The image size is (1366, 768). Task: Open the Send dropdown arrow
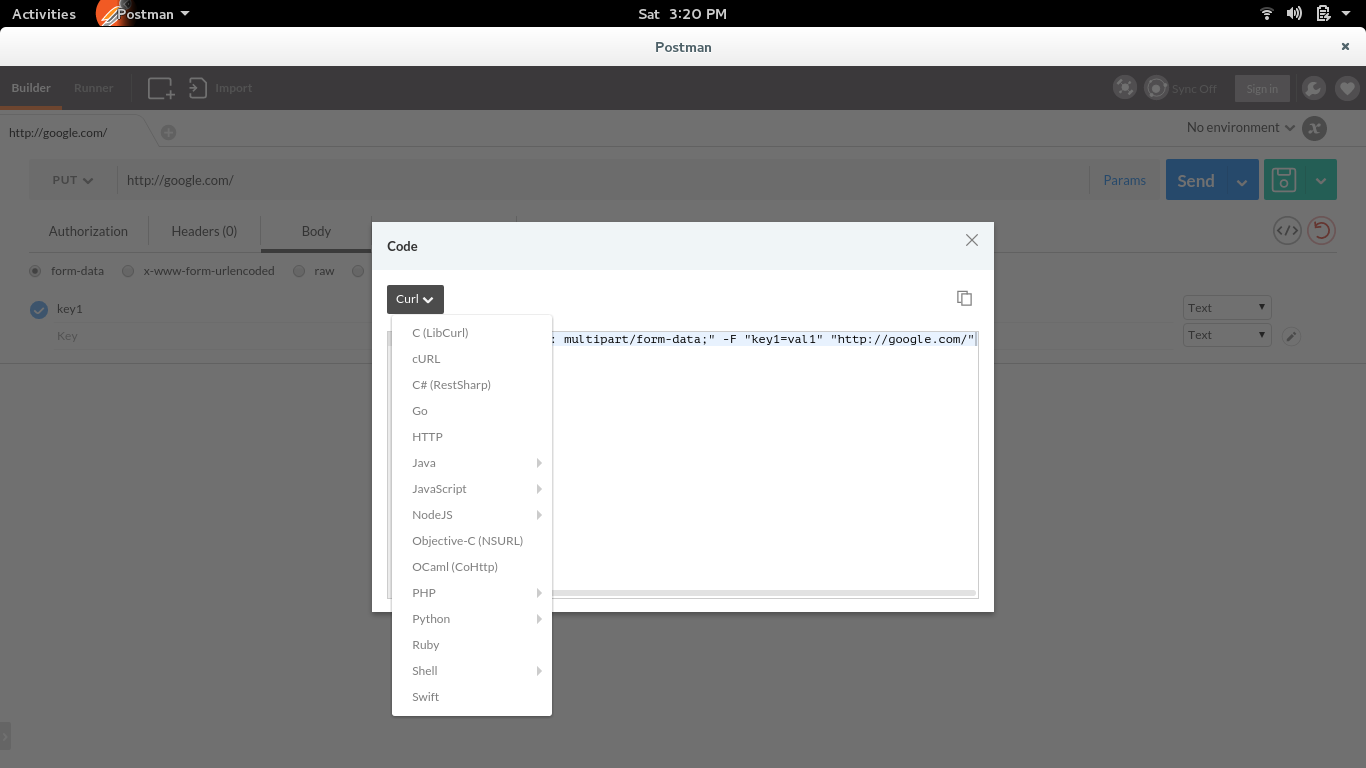tap(1242, 180)
